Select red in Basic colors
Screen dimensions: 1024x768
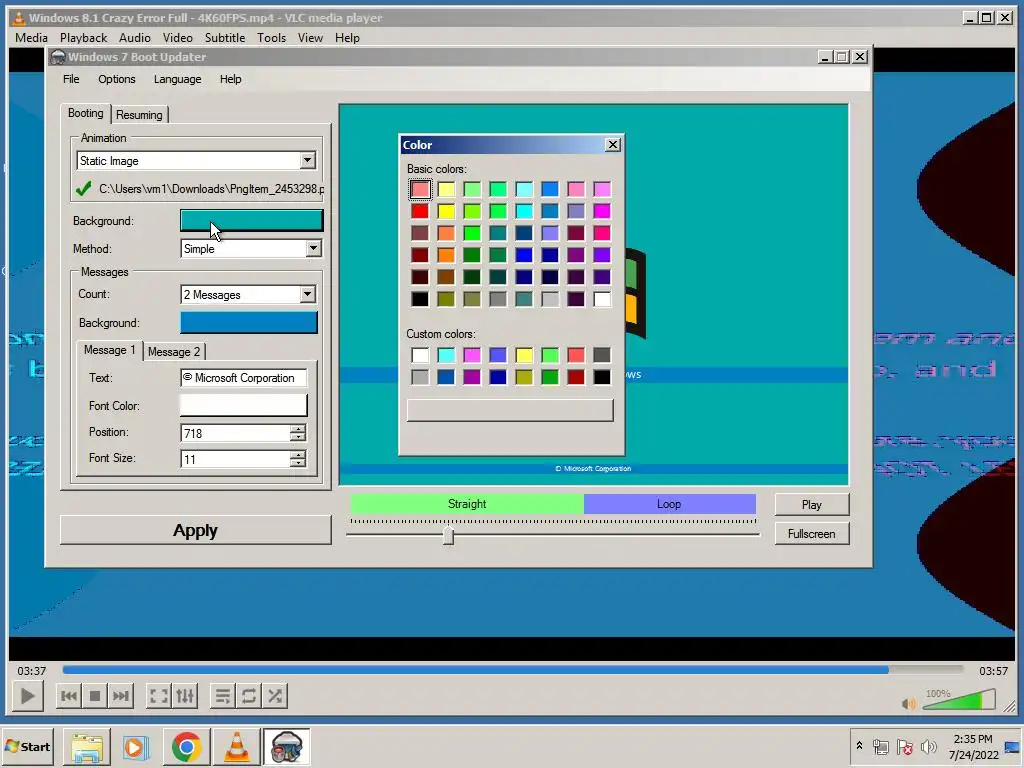(x=420, y=211)
